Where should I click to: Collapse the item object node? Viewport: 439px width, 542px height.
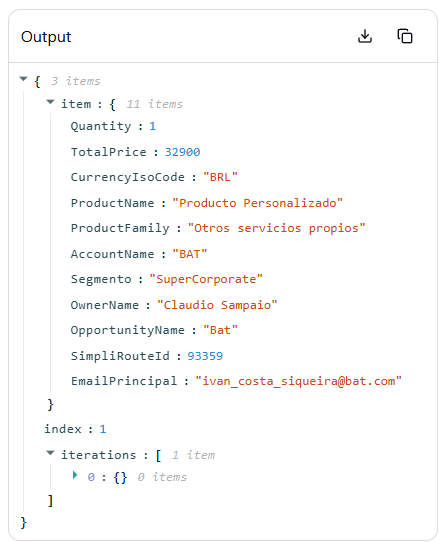50,102
